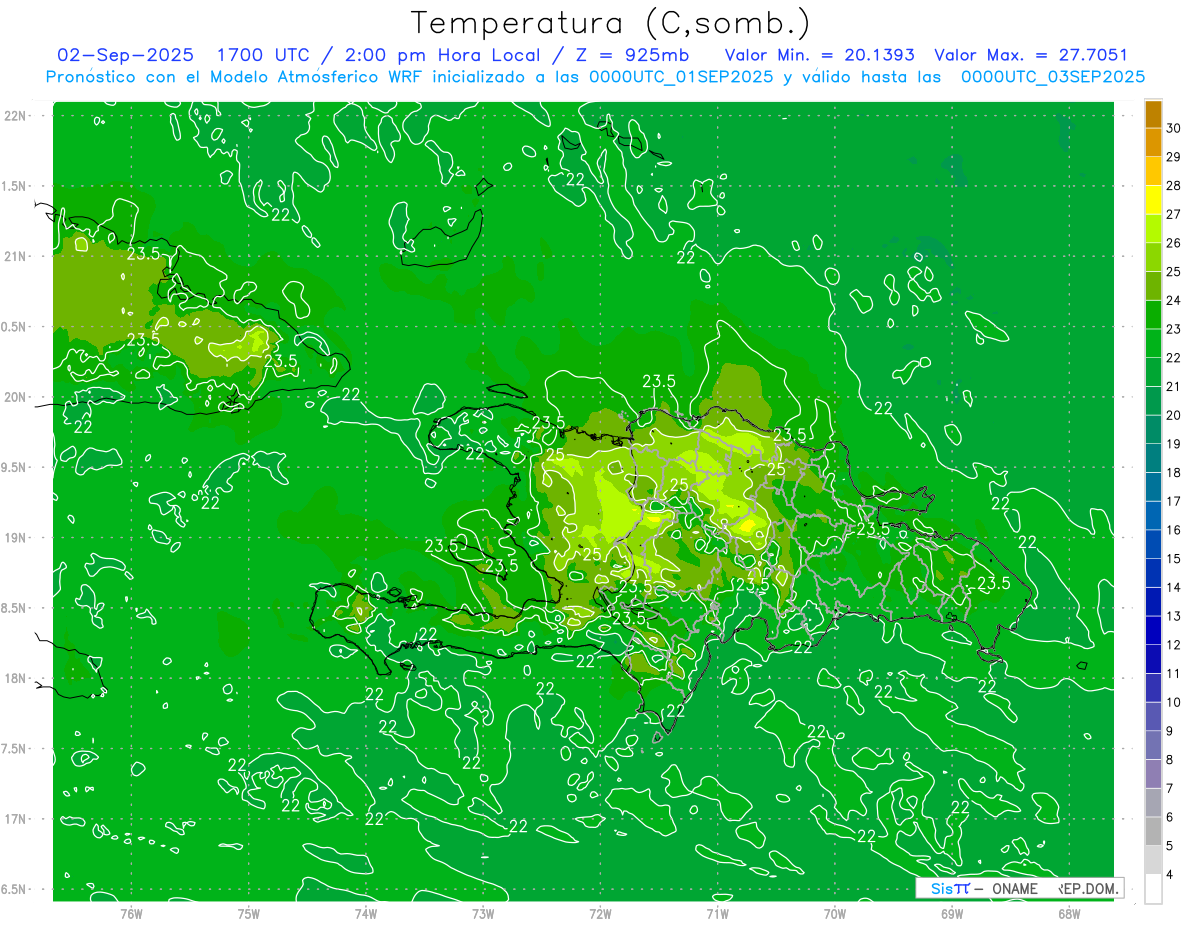
Task: Click the '74W' longitude axis label
Action: [x=366, y=913]
